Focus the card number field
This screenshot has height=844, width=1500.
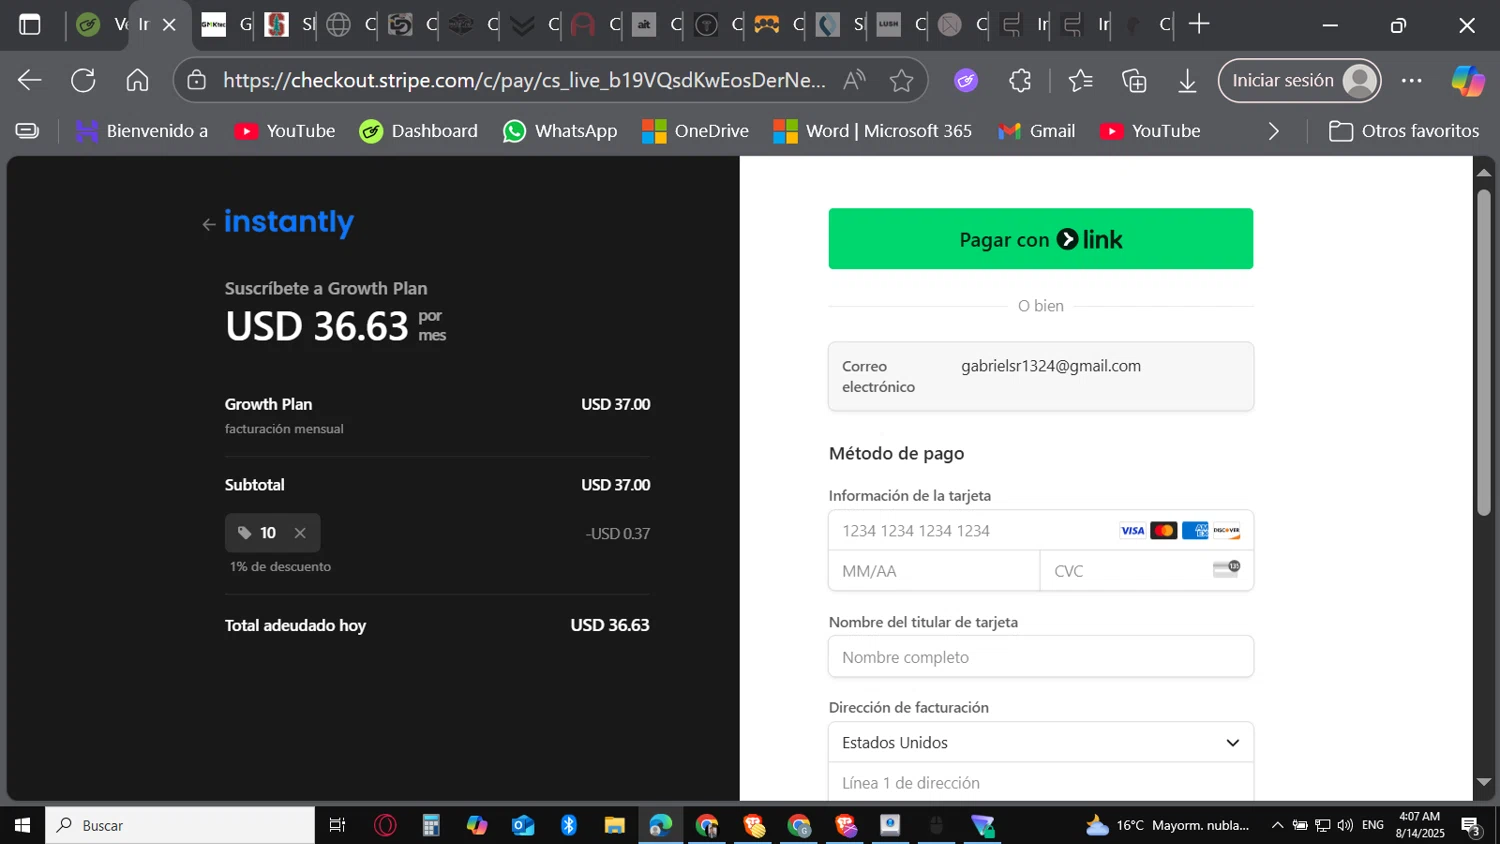click(1040, 531)
